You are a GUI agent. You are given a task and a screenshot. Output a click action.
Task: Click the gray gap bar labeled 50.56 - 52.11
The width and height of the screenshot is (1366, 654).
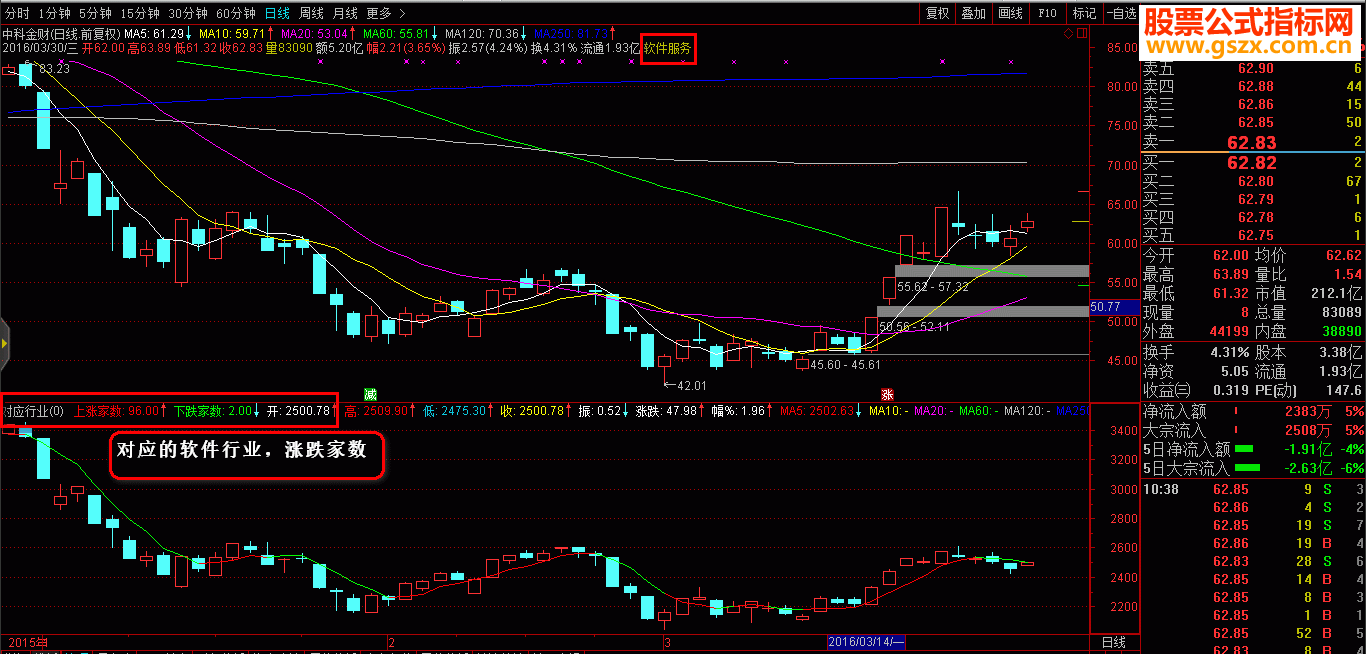[982, 312]
